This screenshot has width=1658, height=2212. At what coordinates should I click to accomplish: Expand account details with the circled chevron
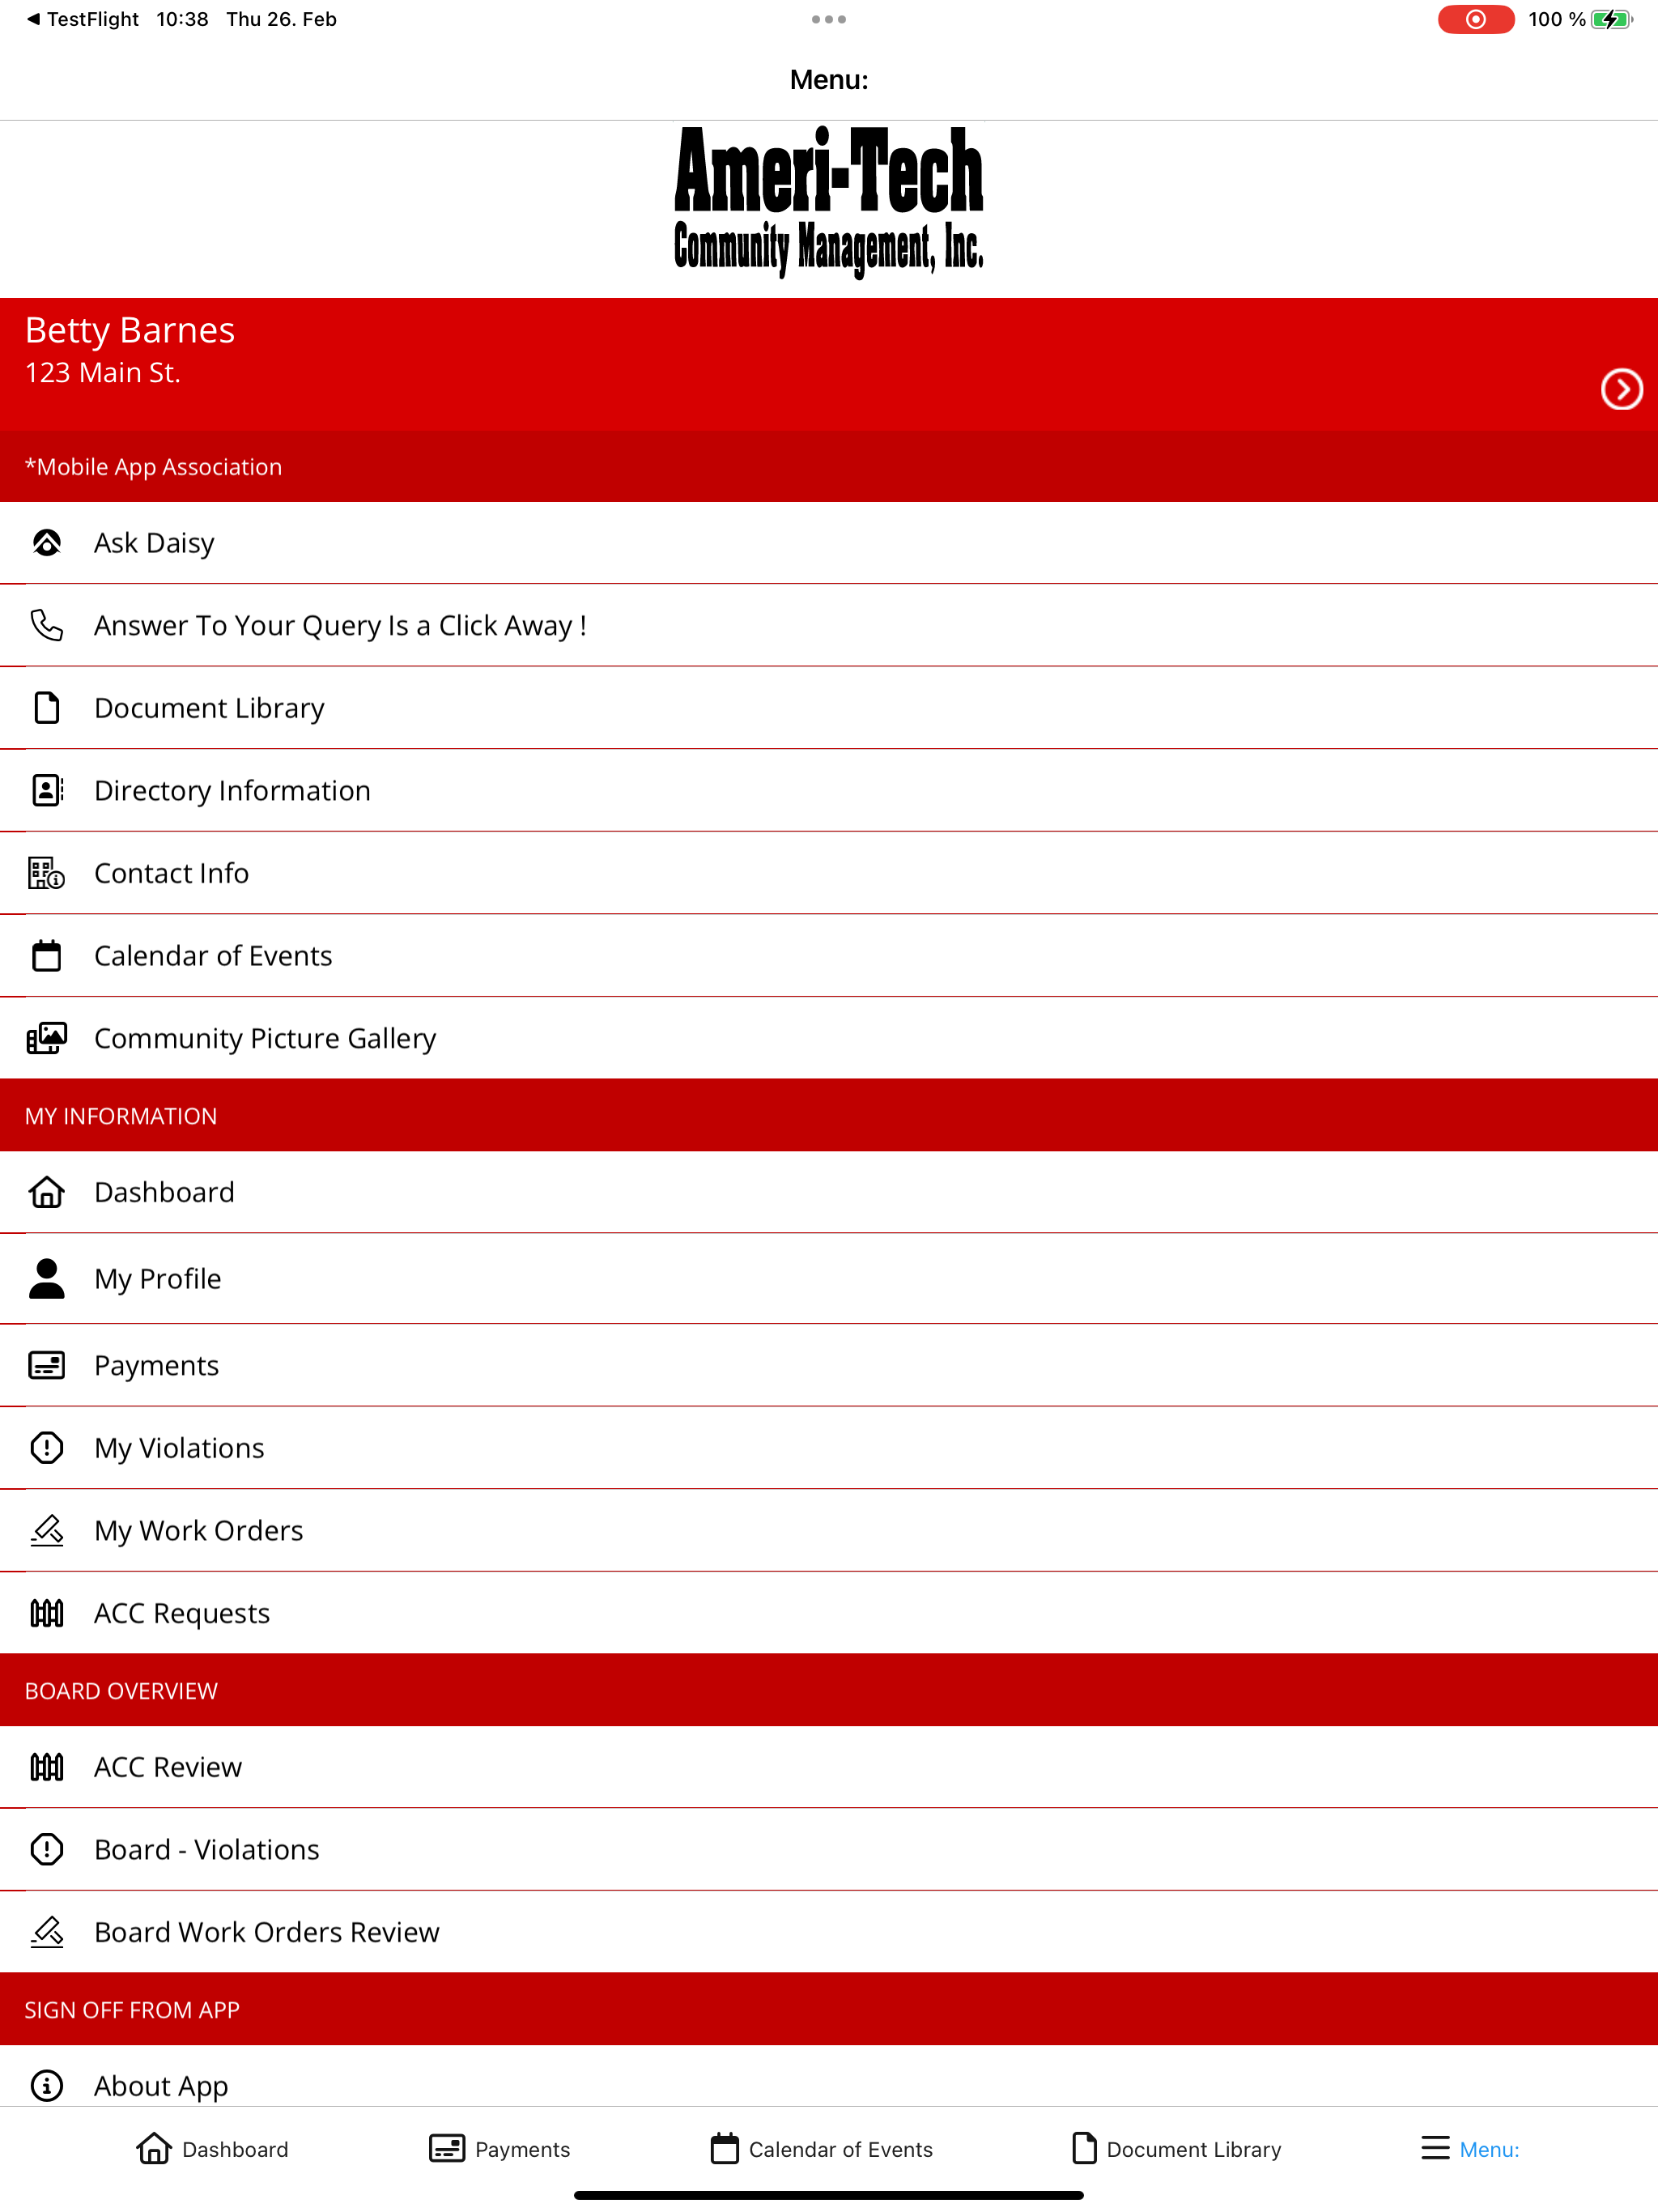click(1621, 389)
